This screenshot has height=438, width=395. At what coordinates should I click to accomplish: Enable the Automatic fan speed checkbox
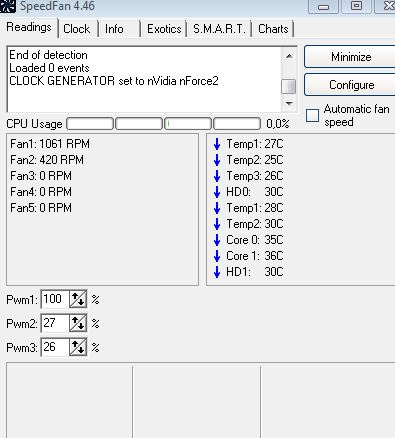312,116
